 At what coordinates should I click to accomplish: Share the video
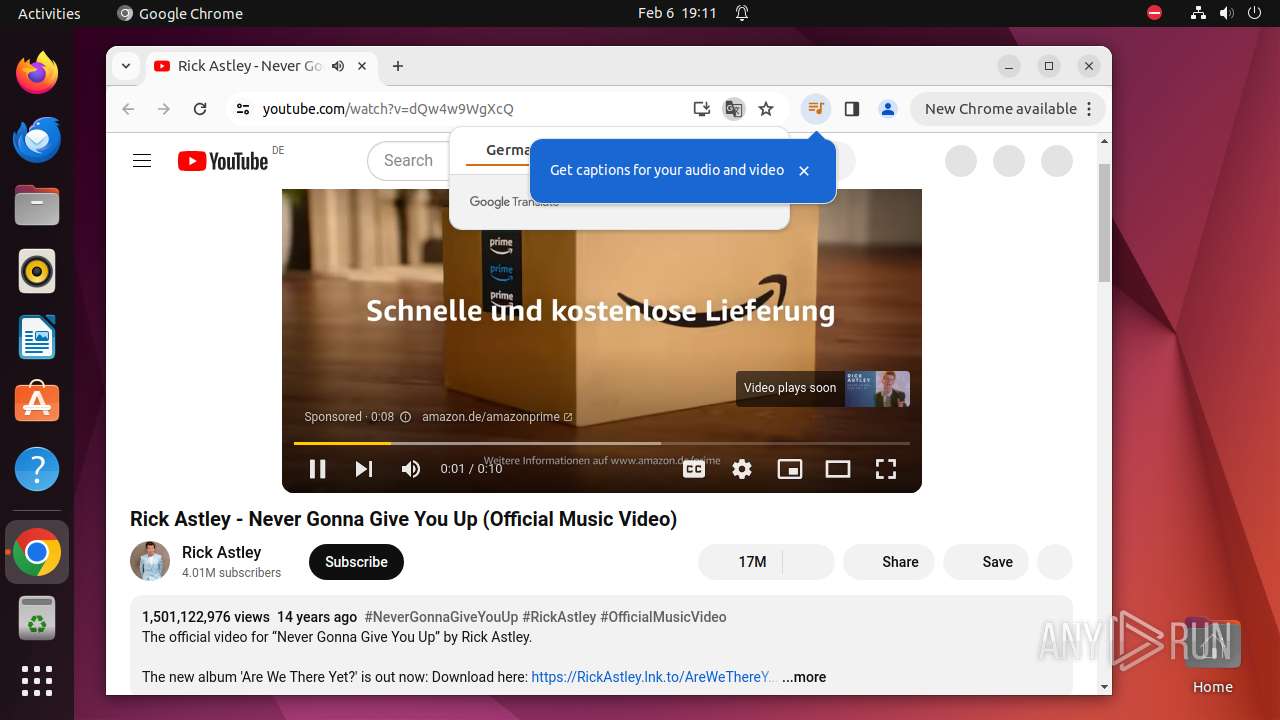[889, 562]
